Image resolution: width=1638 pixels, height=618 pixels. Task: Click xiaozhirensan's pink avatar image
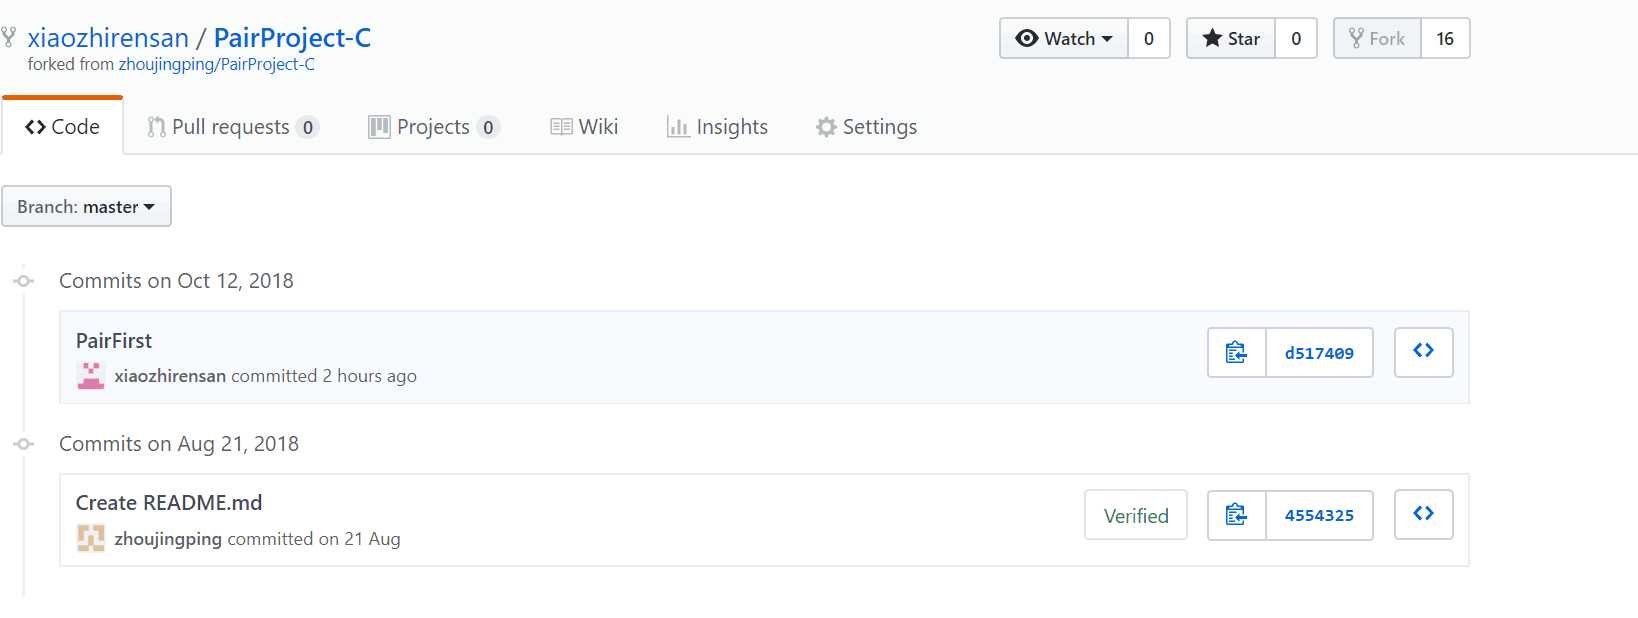(x=91, y=376)
